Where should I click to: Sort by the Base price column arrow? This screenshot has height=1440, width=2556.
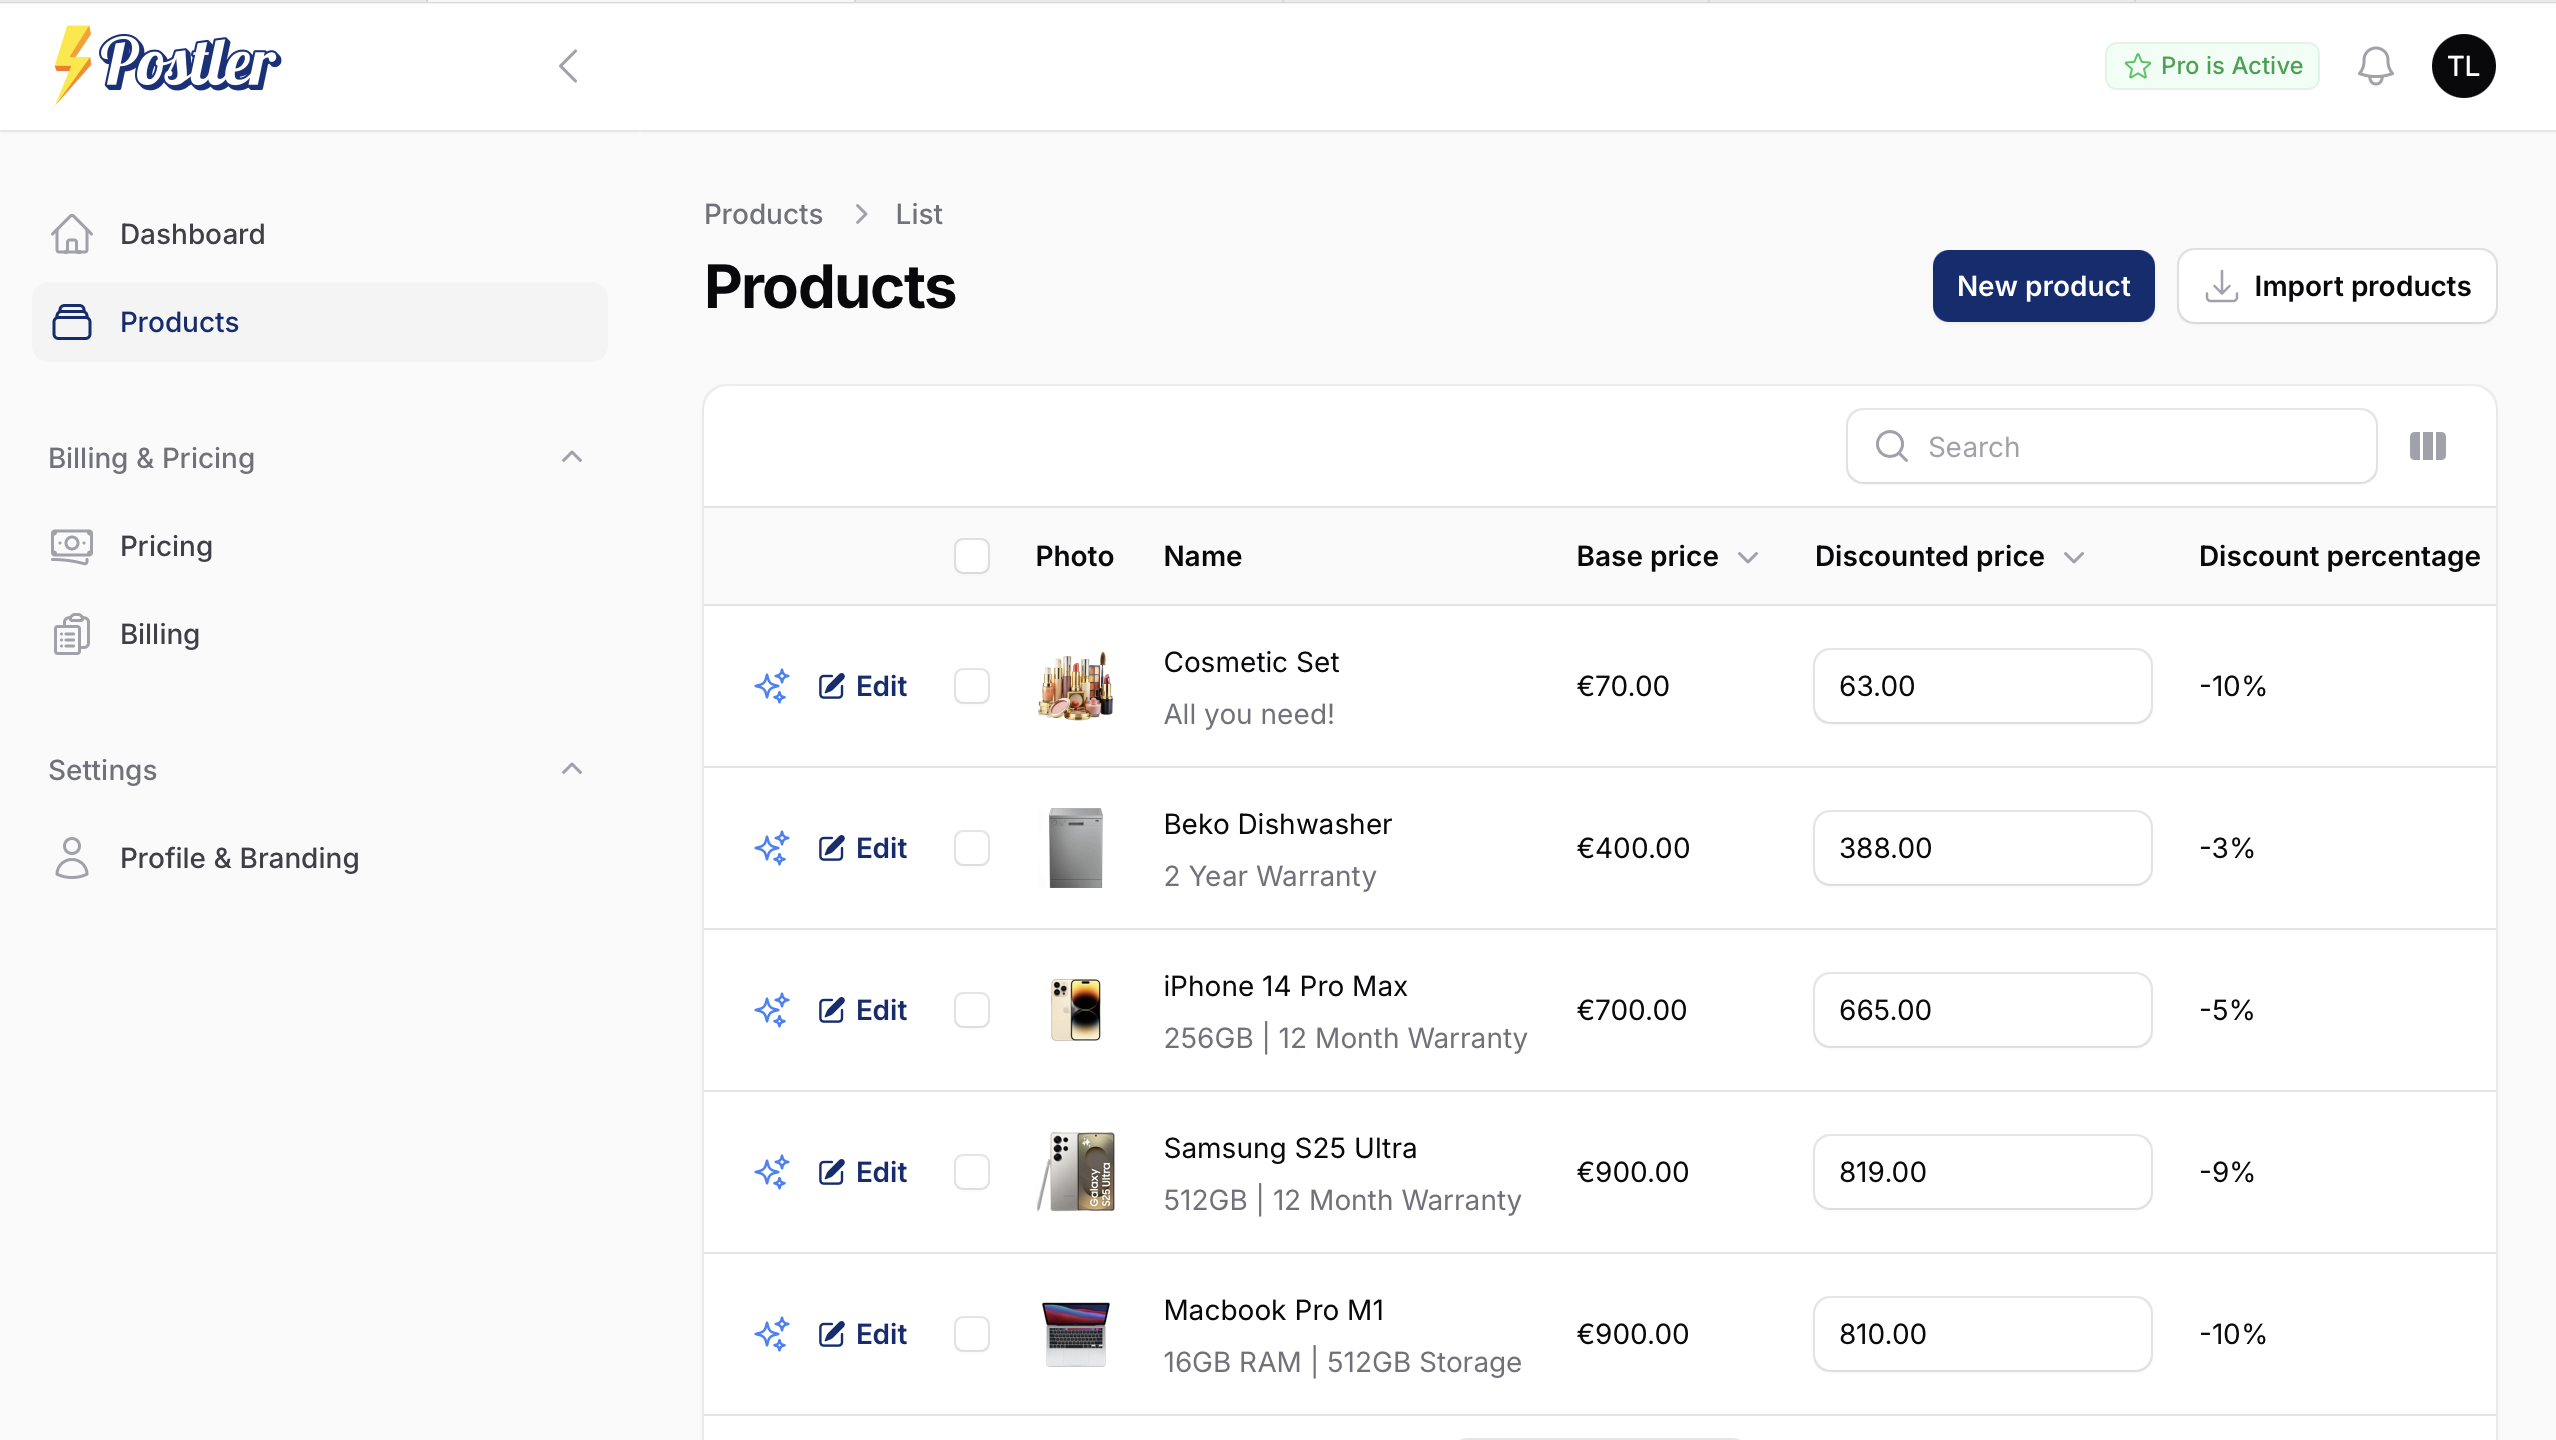1747,557
